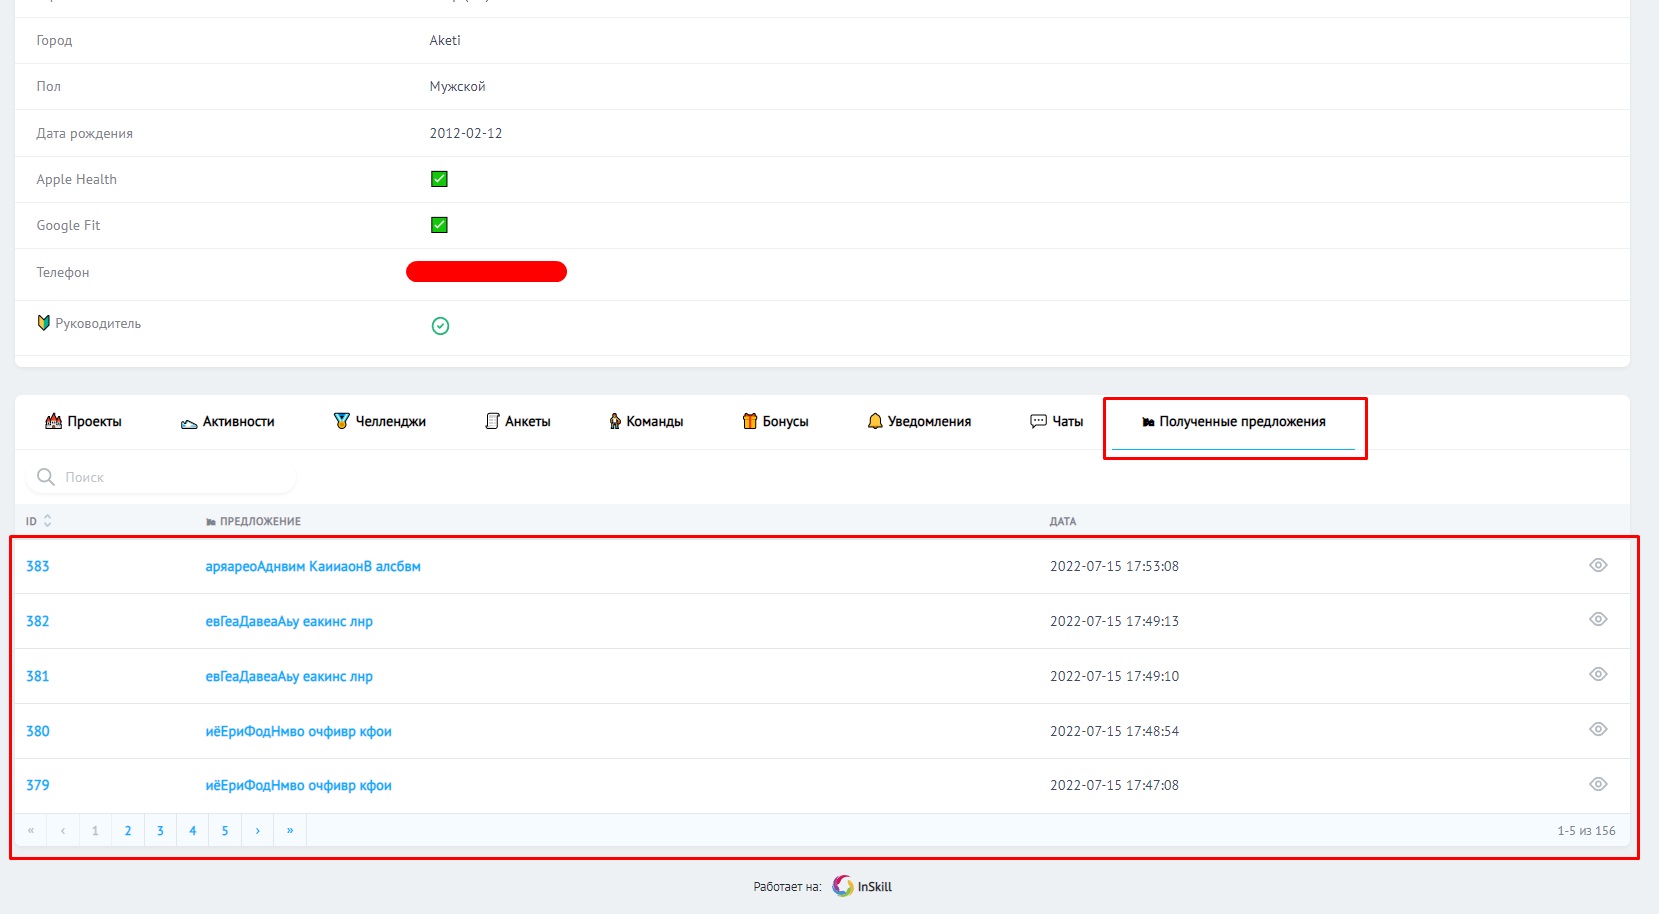1659x914 pixels.
Task: Open the Челленджи tab
Action: click(380, 421)
